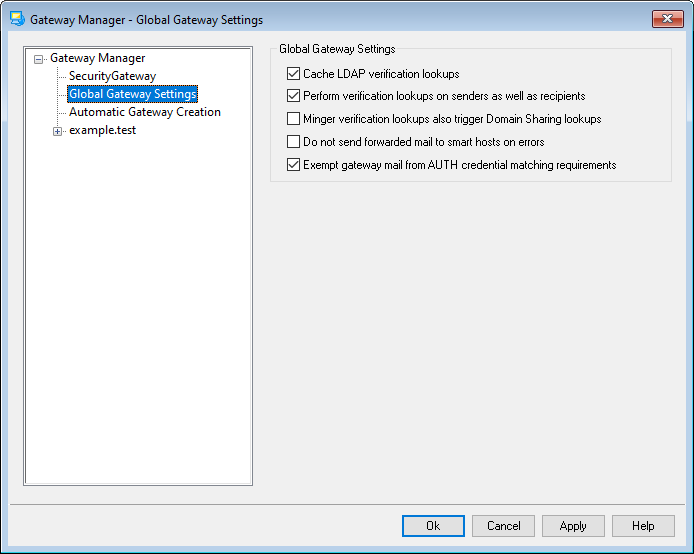The width and height of the screenshot is (694, 554).
Task: Collapse the Gateway Manager tree node
Action: tap(39, 59)
